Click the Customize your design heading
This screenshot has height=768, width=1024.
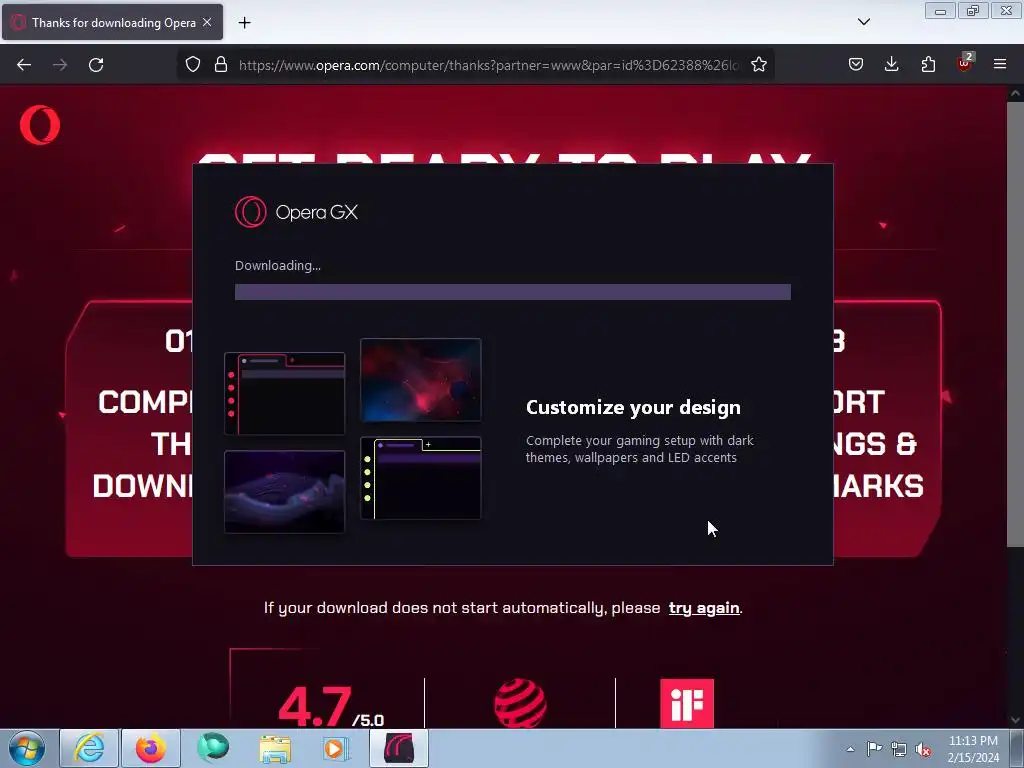pos(633,408)
